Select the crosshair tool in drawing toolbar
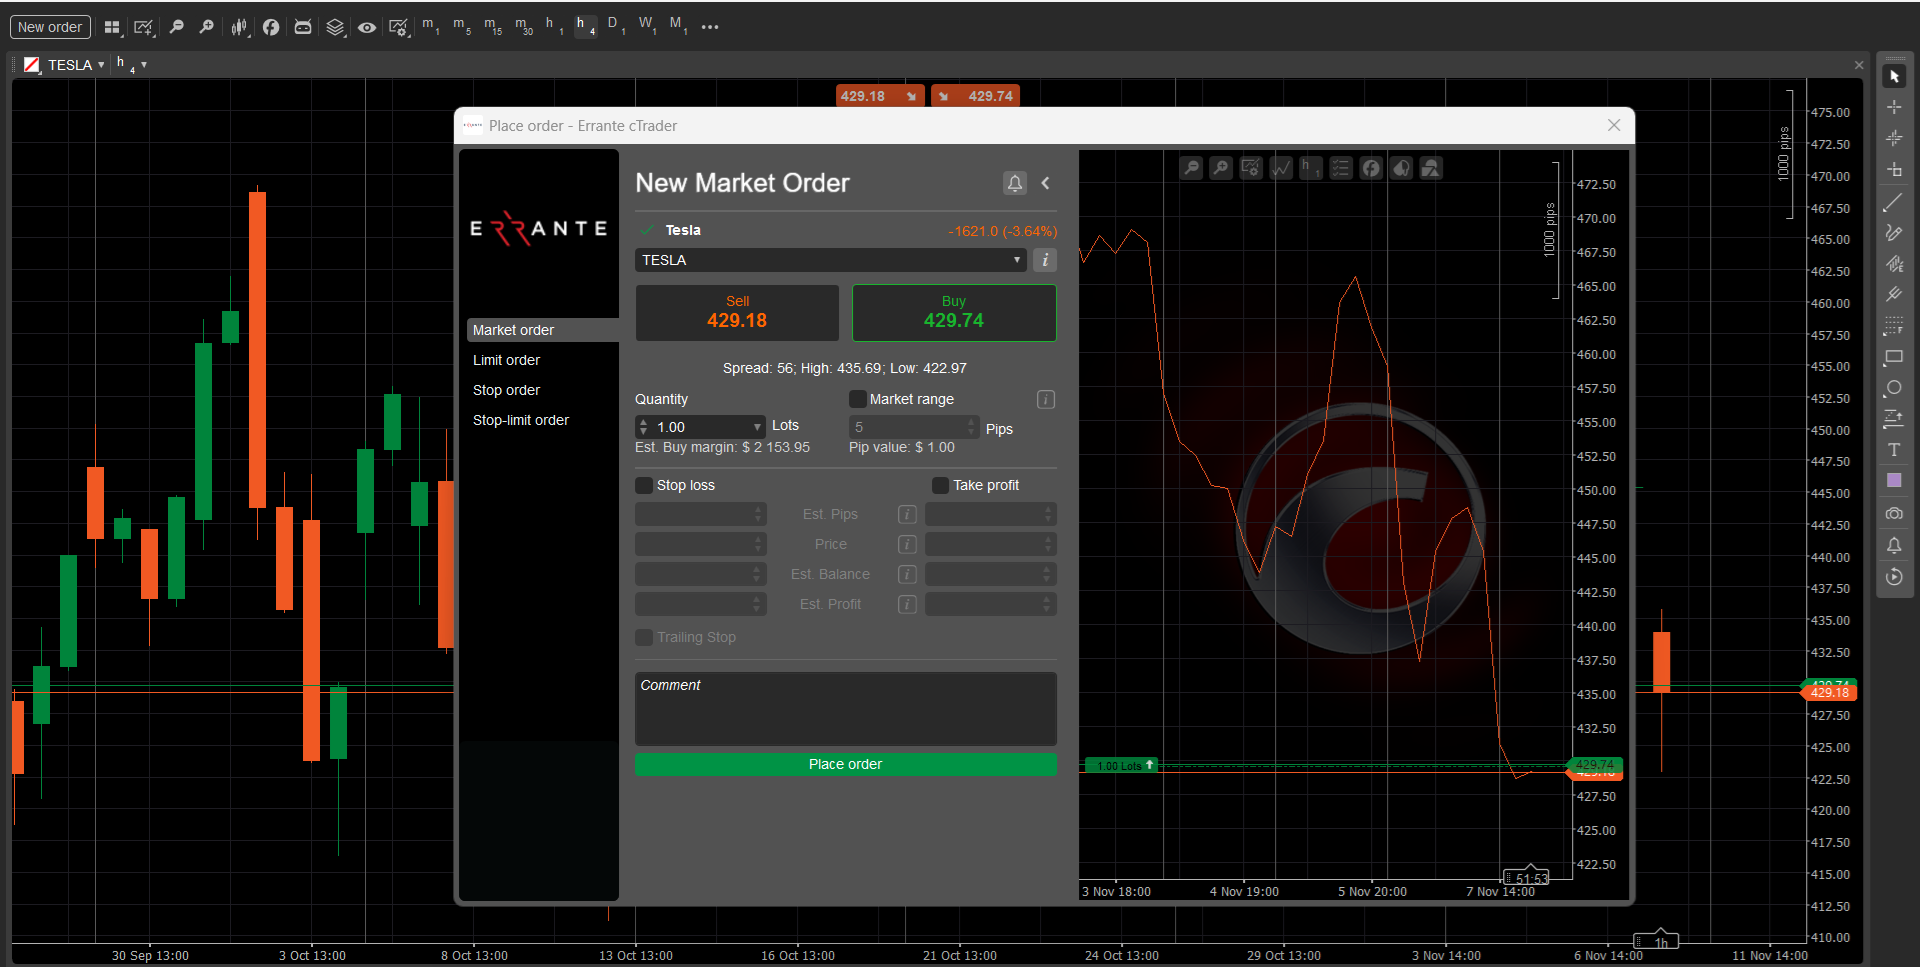Viewport: 1920px width, 967px height. coord(1894,107)
